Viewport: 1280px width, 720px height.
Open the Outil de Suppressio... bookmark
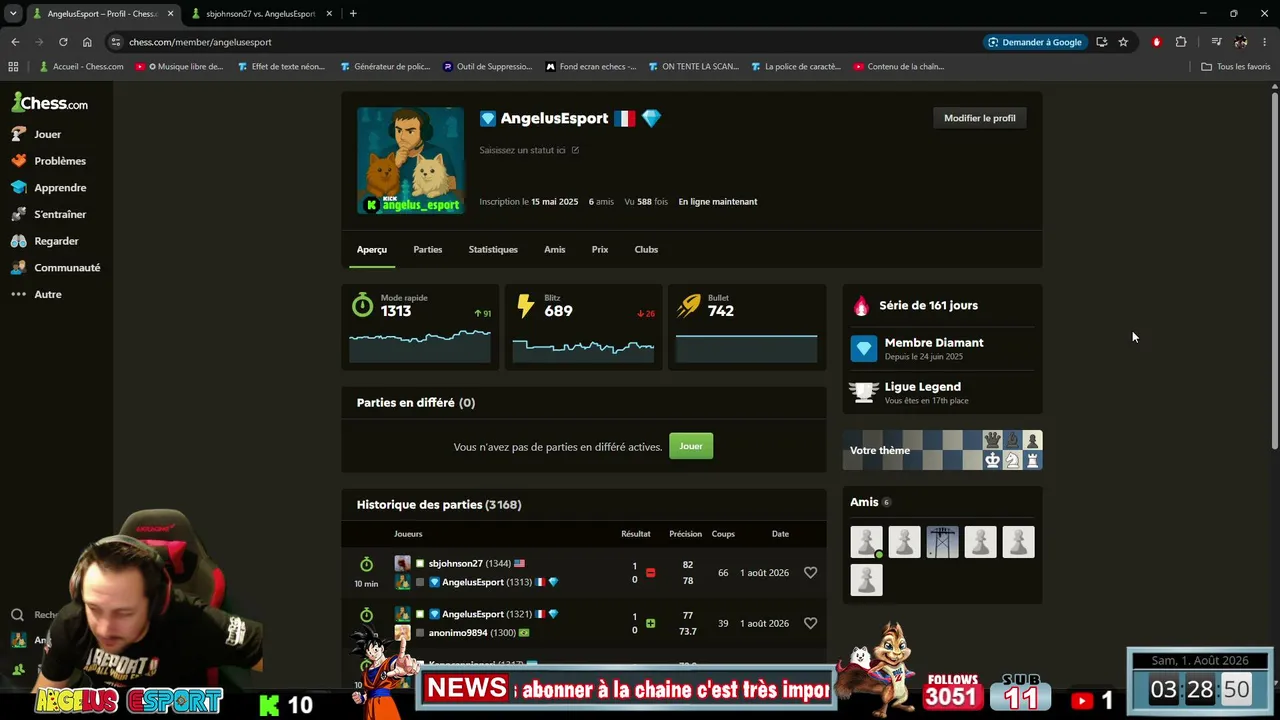click(x=488, y=67)
